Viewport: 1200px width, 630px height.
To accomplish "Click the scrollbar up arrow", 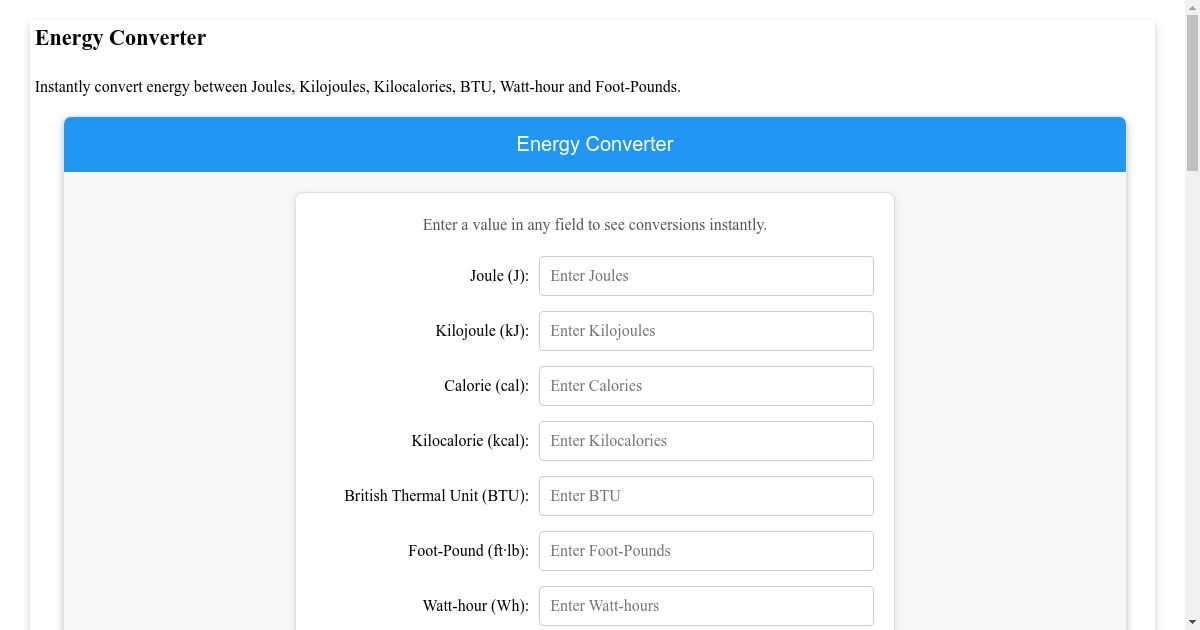I will point(1191,8).
